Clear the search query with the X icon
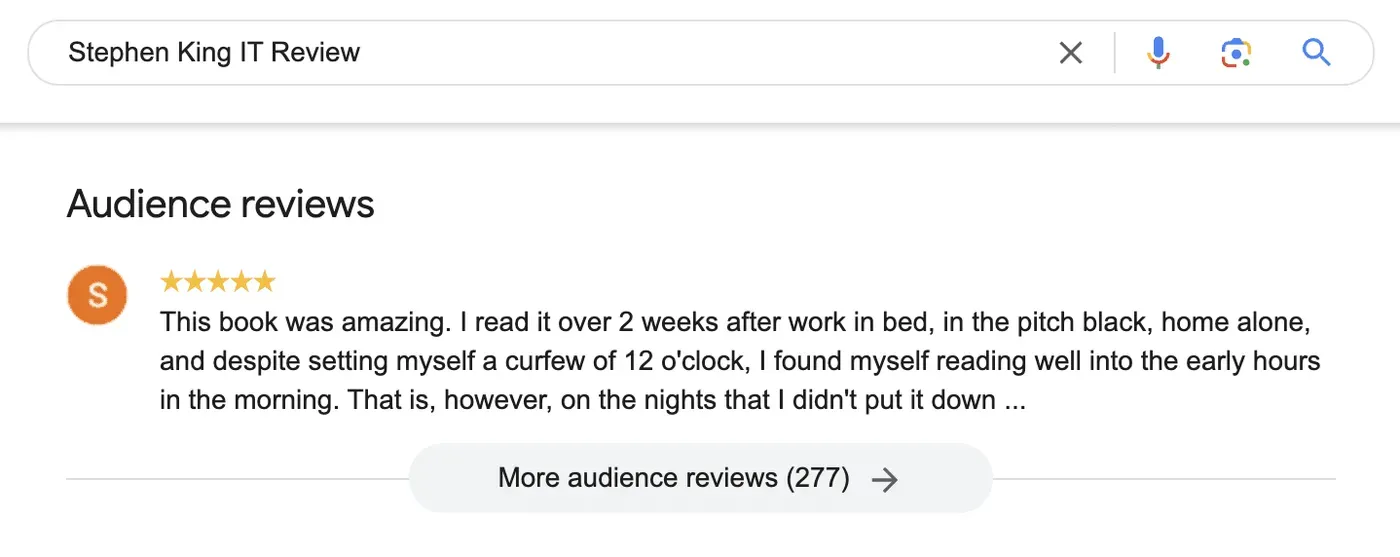The width and height of the screenshot is (1400, 557). (1070, 53)
